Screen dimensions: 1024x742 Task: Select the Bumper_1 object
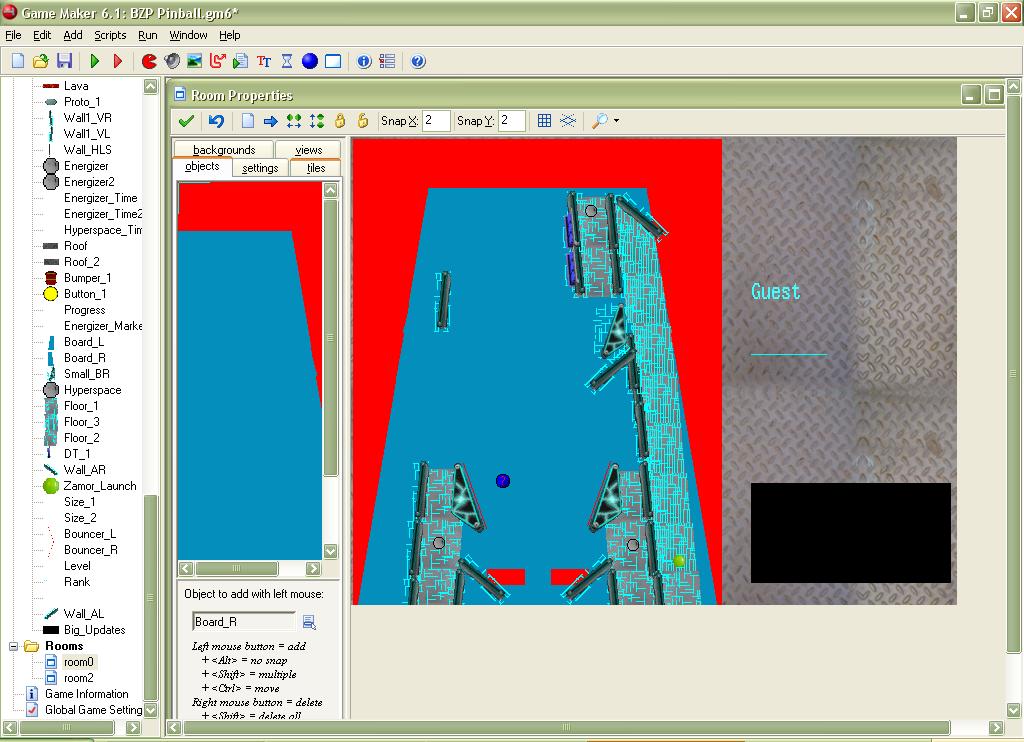click(x=88, y=278)
